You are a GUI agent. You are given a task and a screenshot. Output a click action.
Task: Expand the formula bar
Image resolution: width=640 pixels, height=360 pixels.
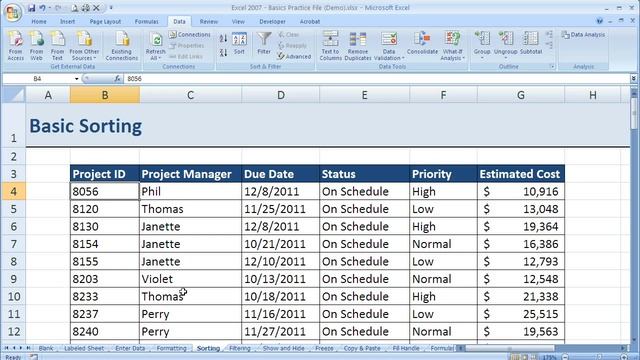click(x=633, y=78)
